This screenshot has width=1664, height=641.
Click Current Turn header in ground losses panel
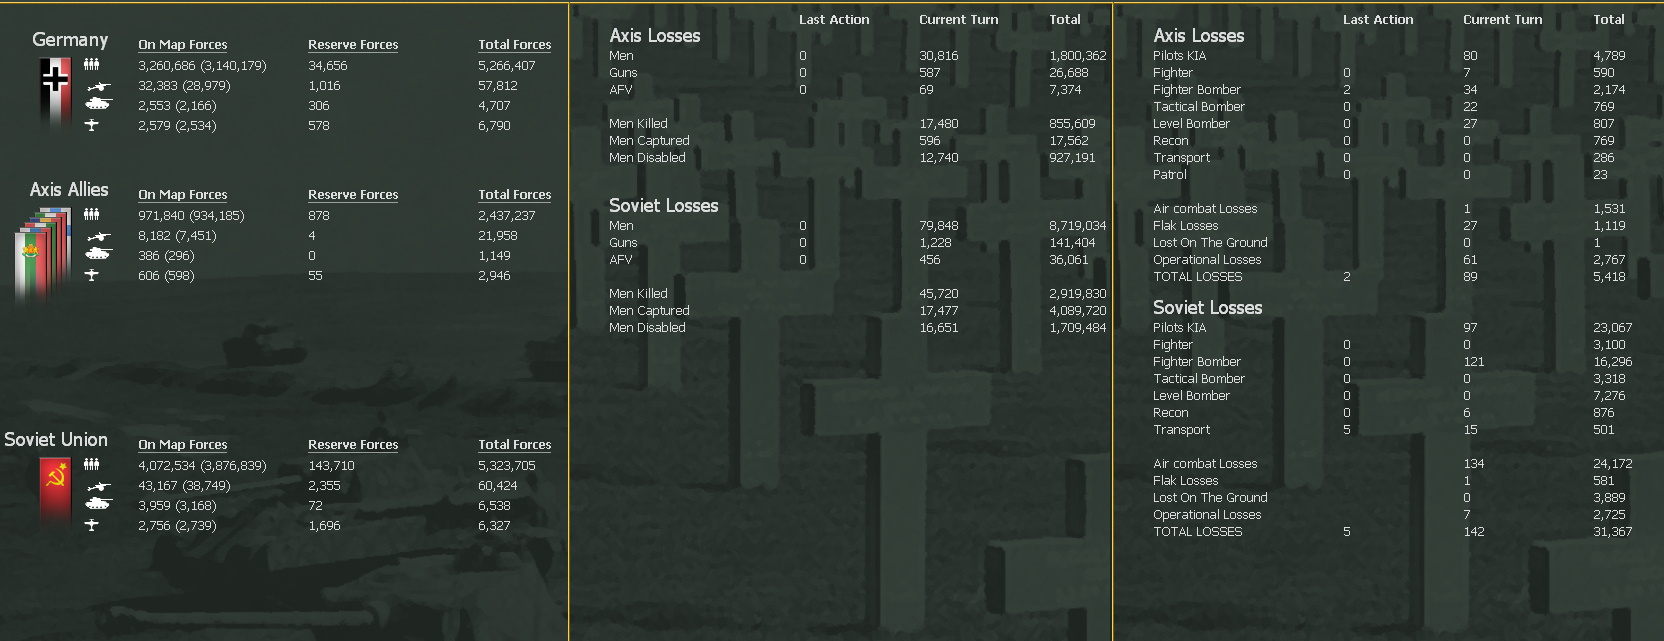tap(958, 19)
